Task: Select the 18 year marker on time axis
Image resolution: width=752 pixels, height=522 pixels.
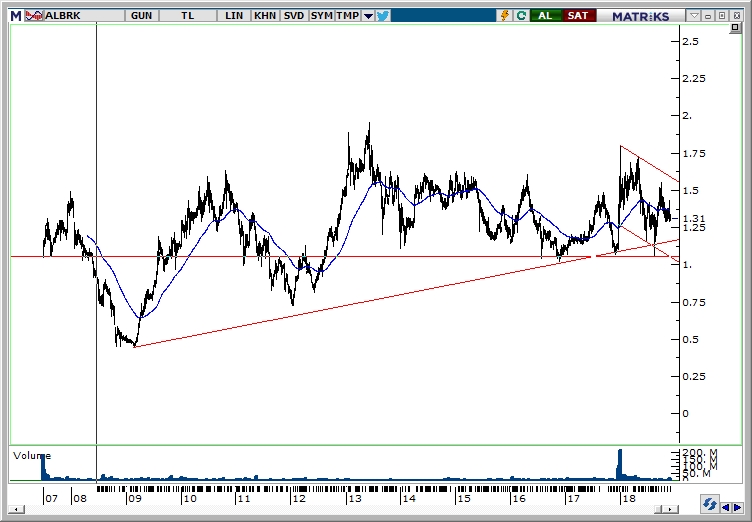Action: [629, 498]
